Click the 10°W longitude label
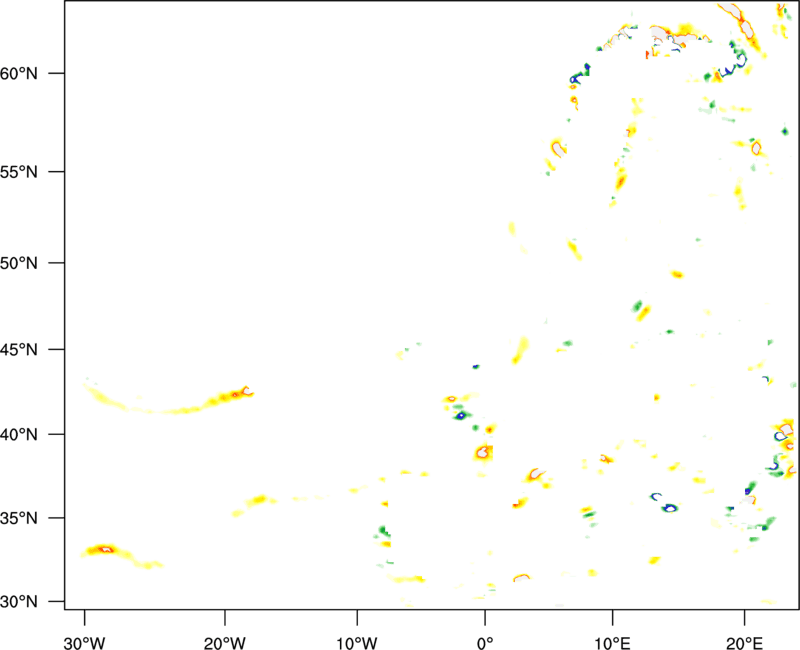This screenshot has width=800, height=650. pyautogui.click(x=356, y=643)
